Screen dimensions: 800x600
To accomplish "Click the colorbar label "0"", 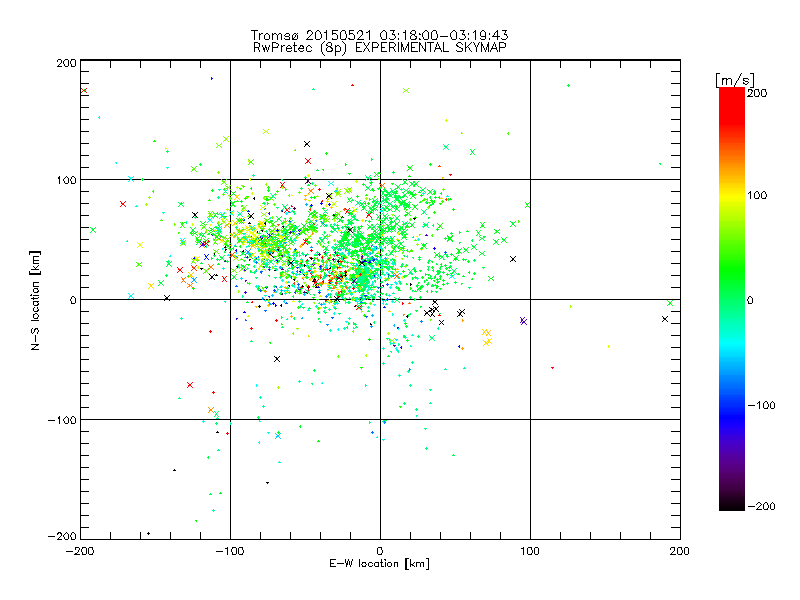I will pos(750,301).
